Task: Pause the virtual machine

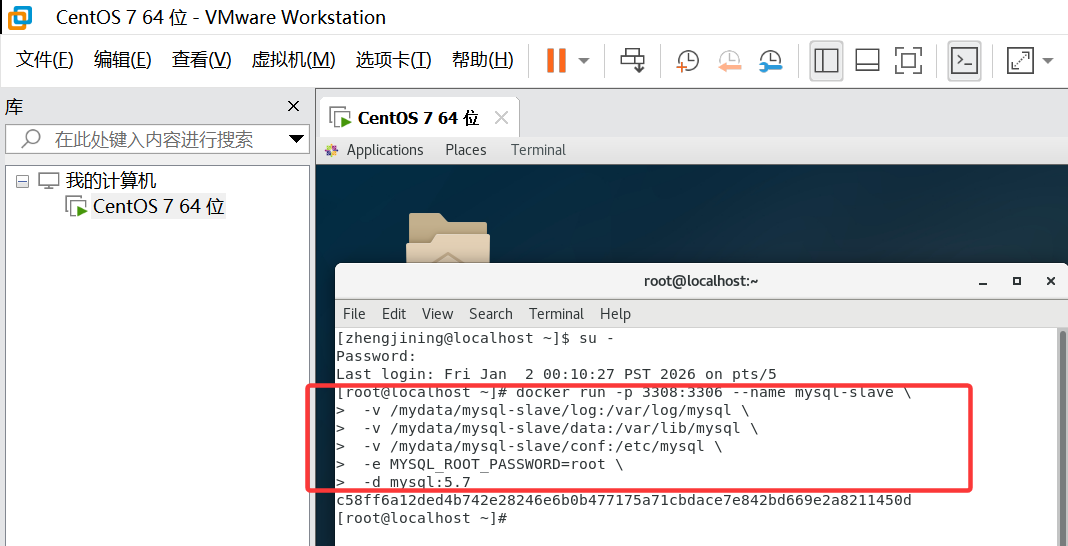Action: pos(556,61)
